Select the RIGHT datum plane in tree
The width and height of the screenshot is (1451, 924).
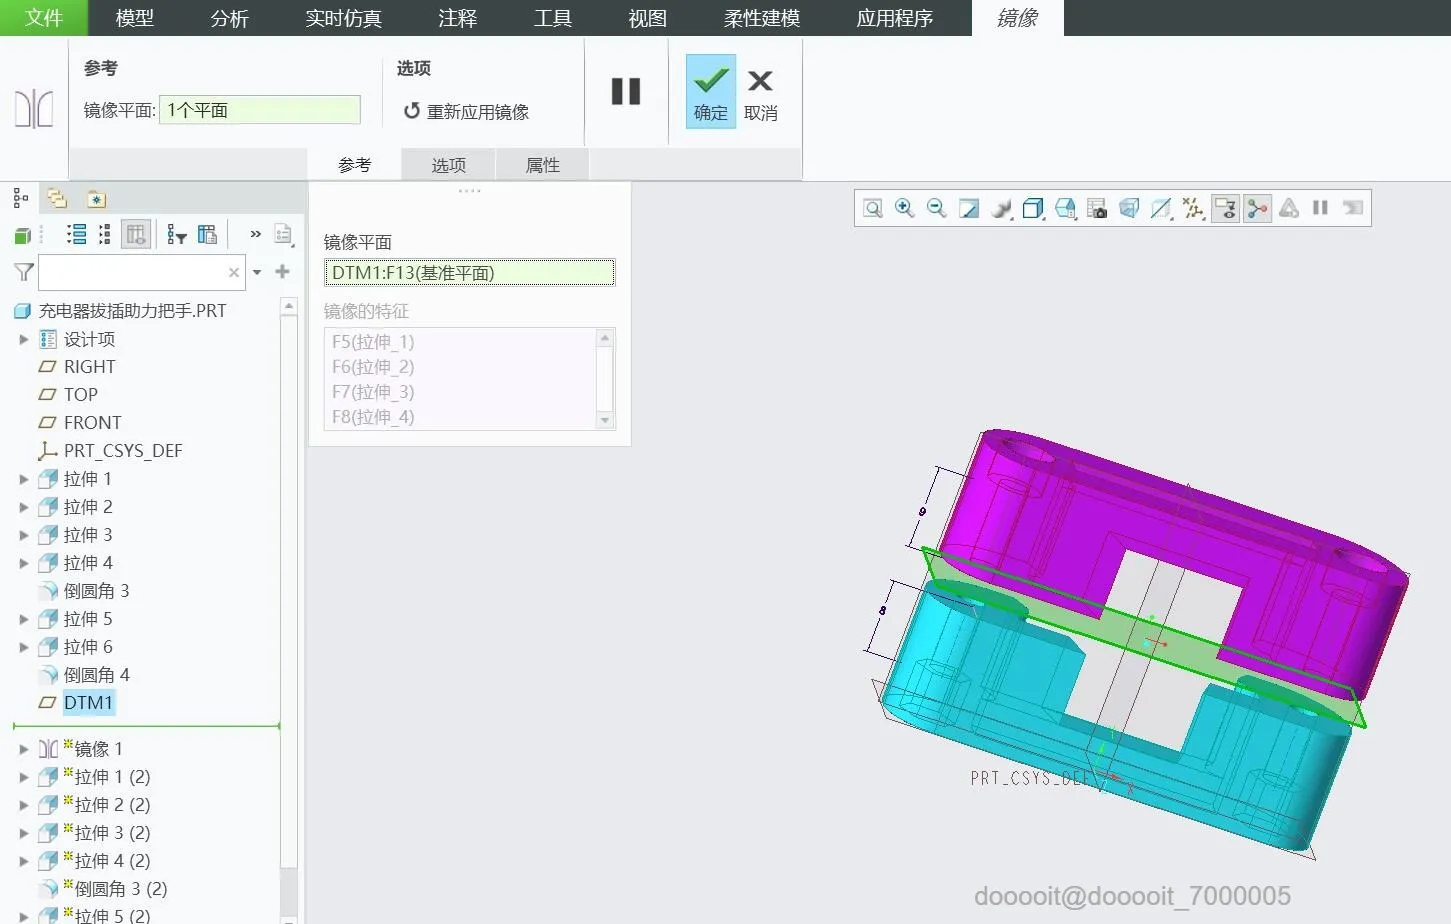pos(90,367)
